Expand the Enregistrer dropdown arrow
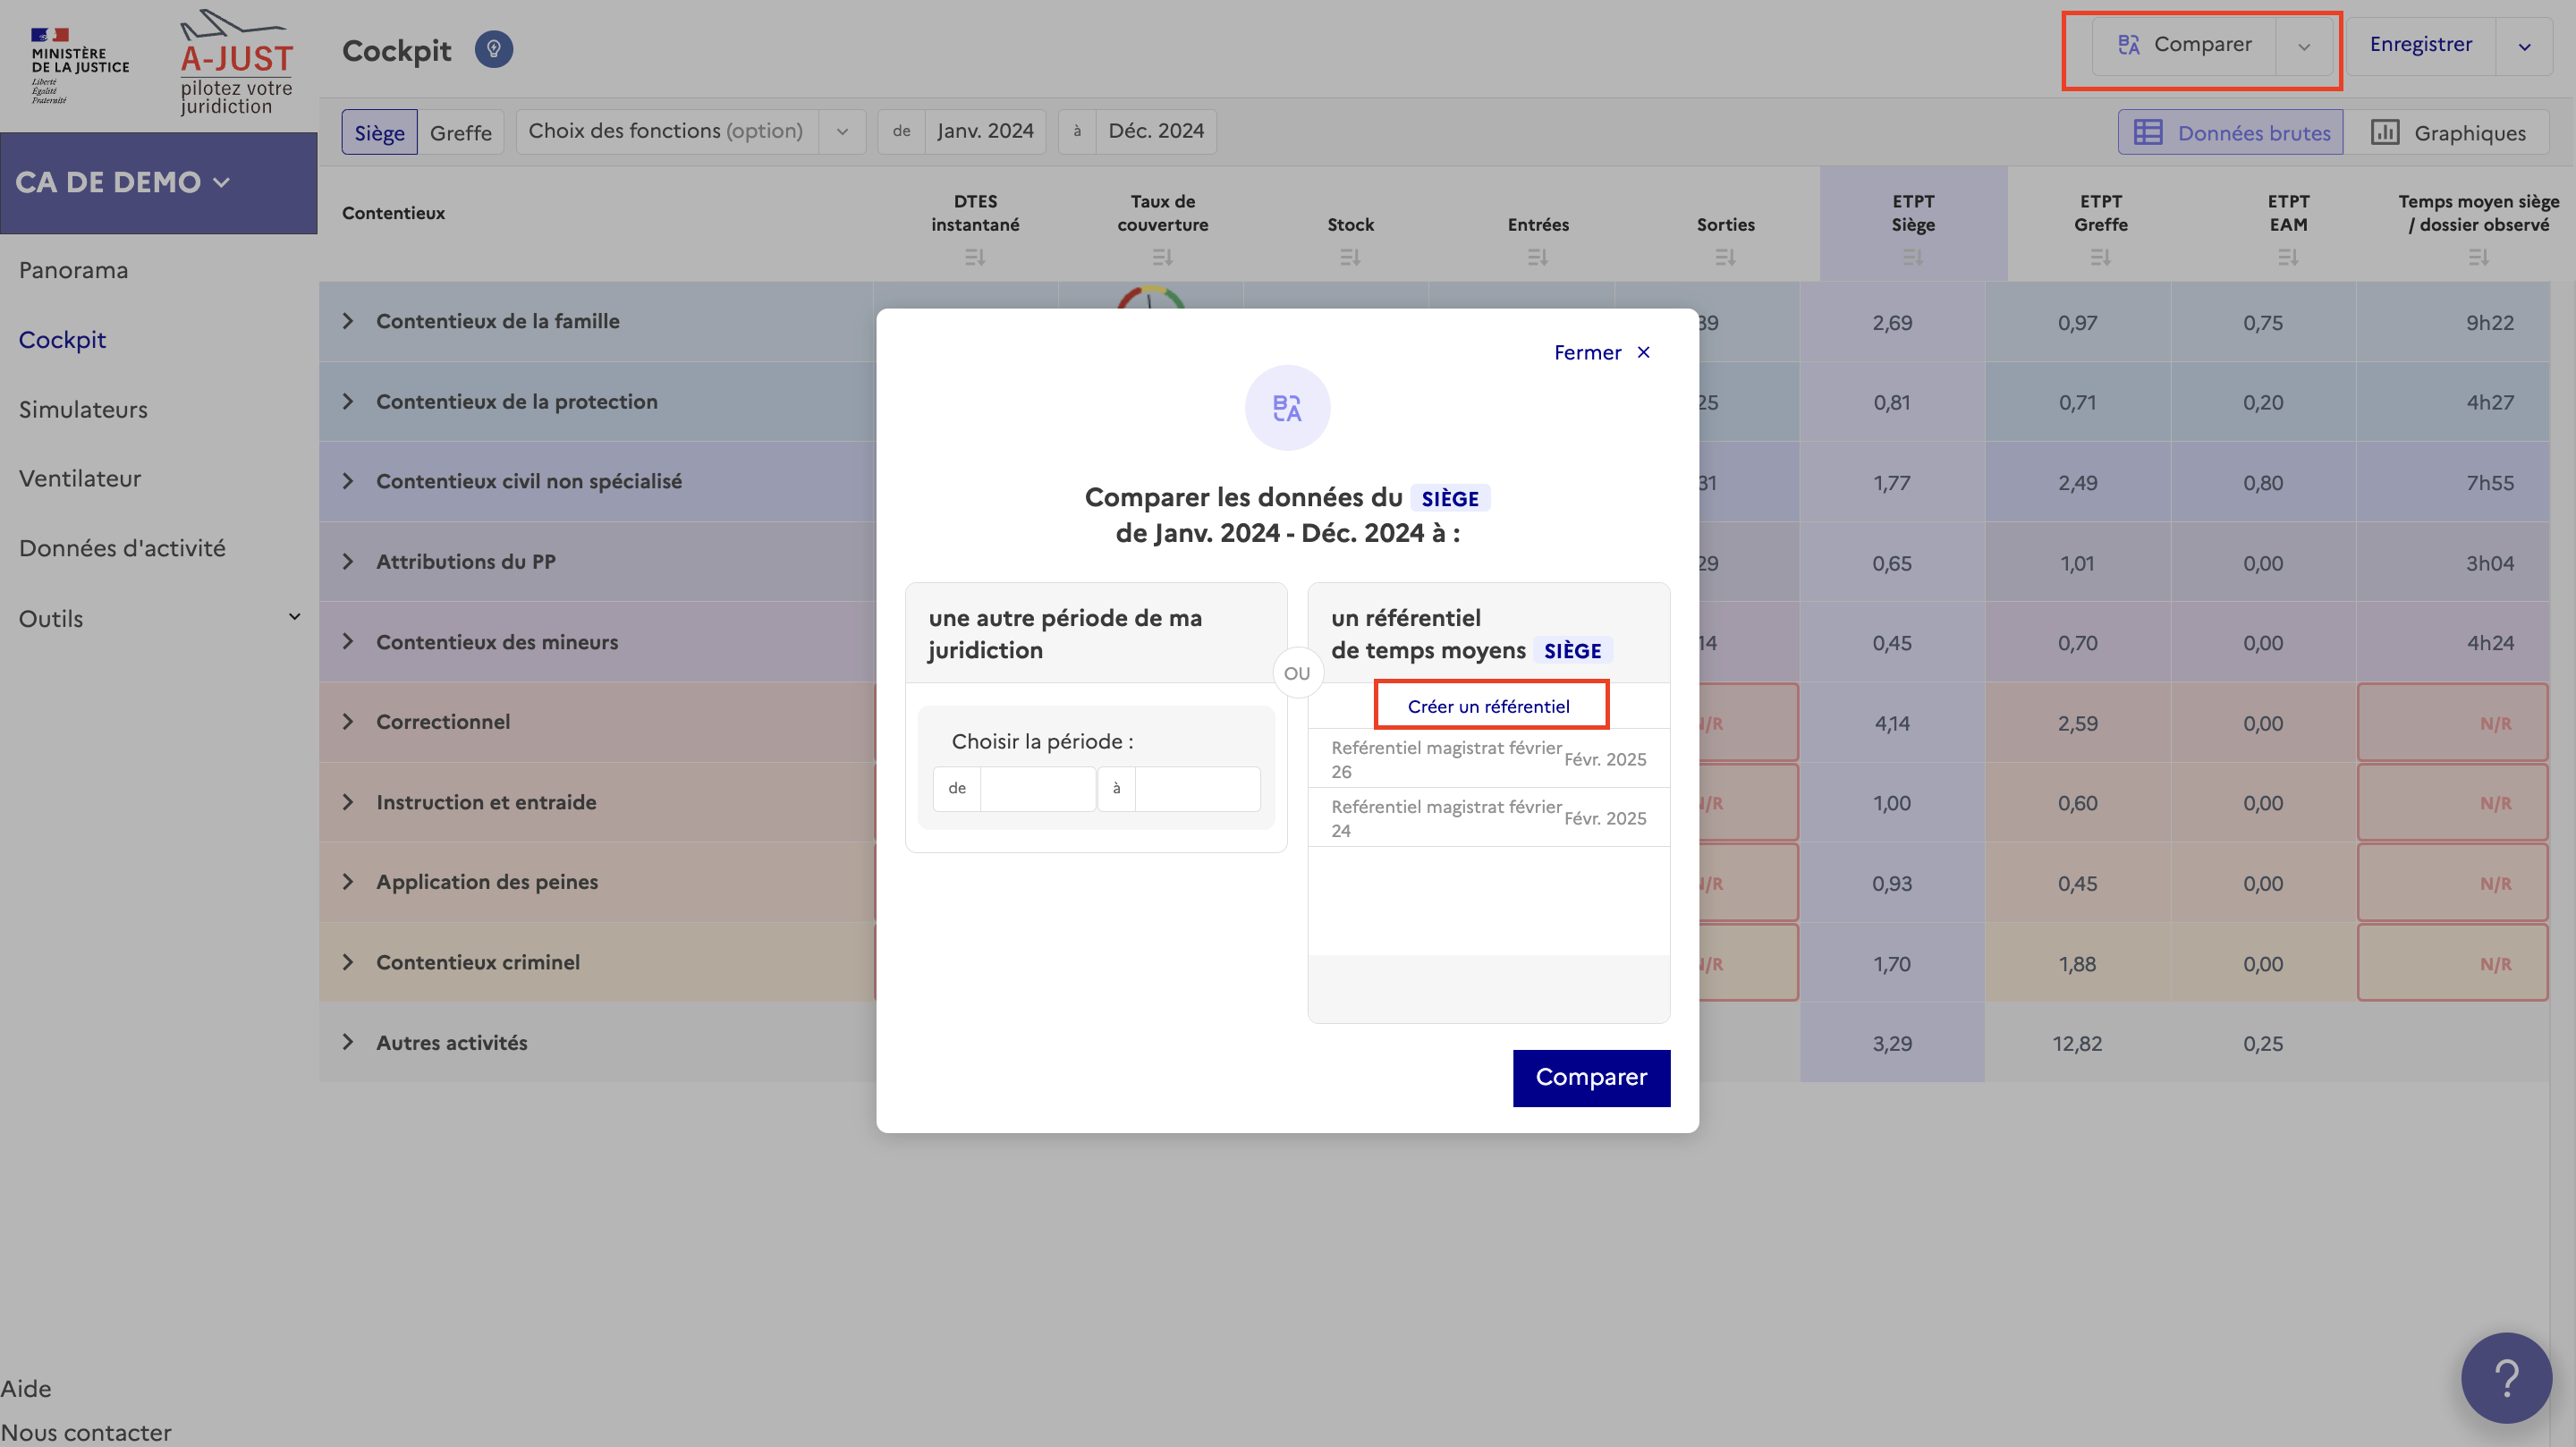Screen dimensions: 2576x1447 pos(2523,46)
